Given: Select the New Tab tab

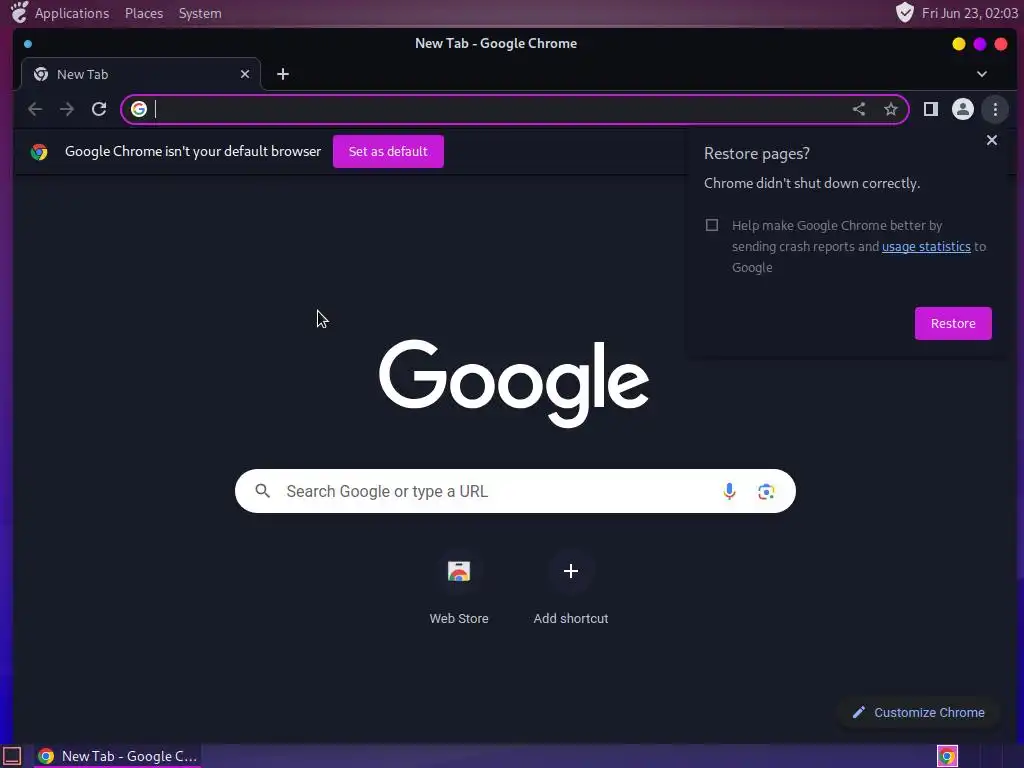Looking at the screenshot, I should 141,74.
